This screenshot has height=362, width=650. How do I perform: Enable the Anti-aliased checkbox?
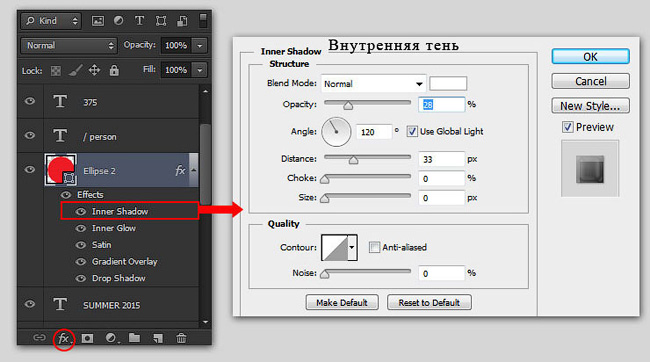374,247
